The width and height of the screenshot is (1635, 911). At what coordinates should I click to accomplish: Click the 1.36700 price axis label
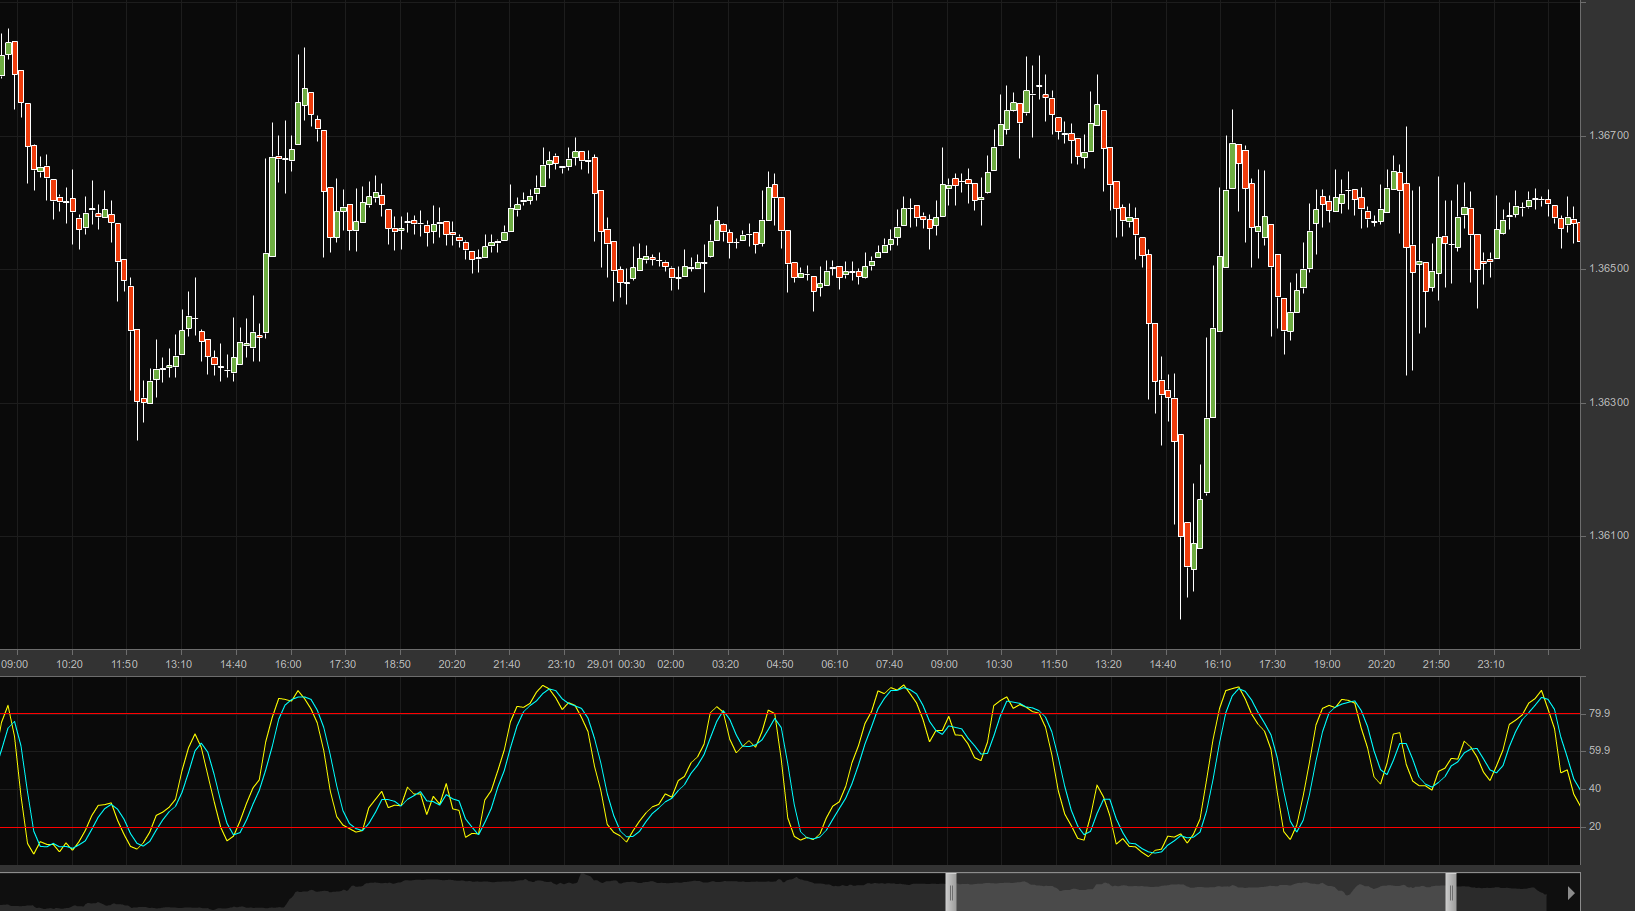tap(1608, 135)
